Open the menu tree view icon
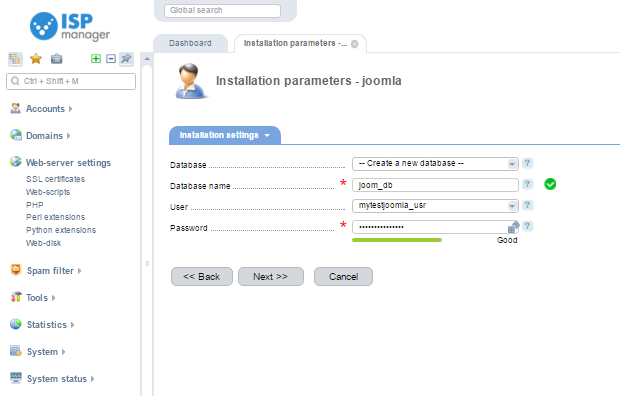Screen dimensions: 620x396 click(15, 59)
